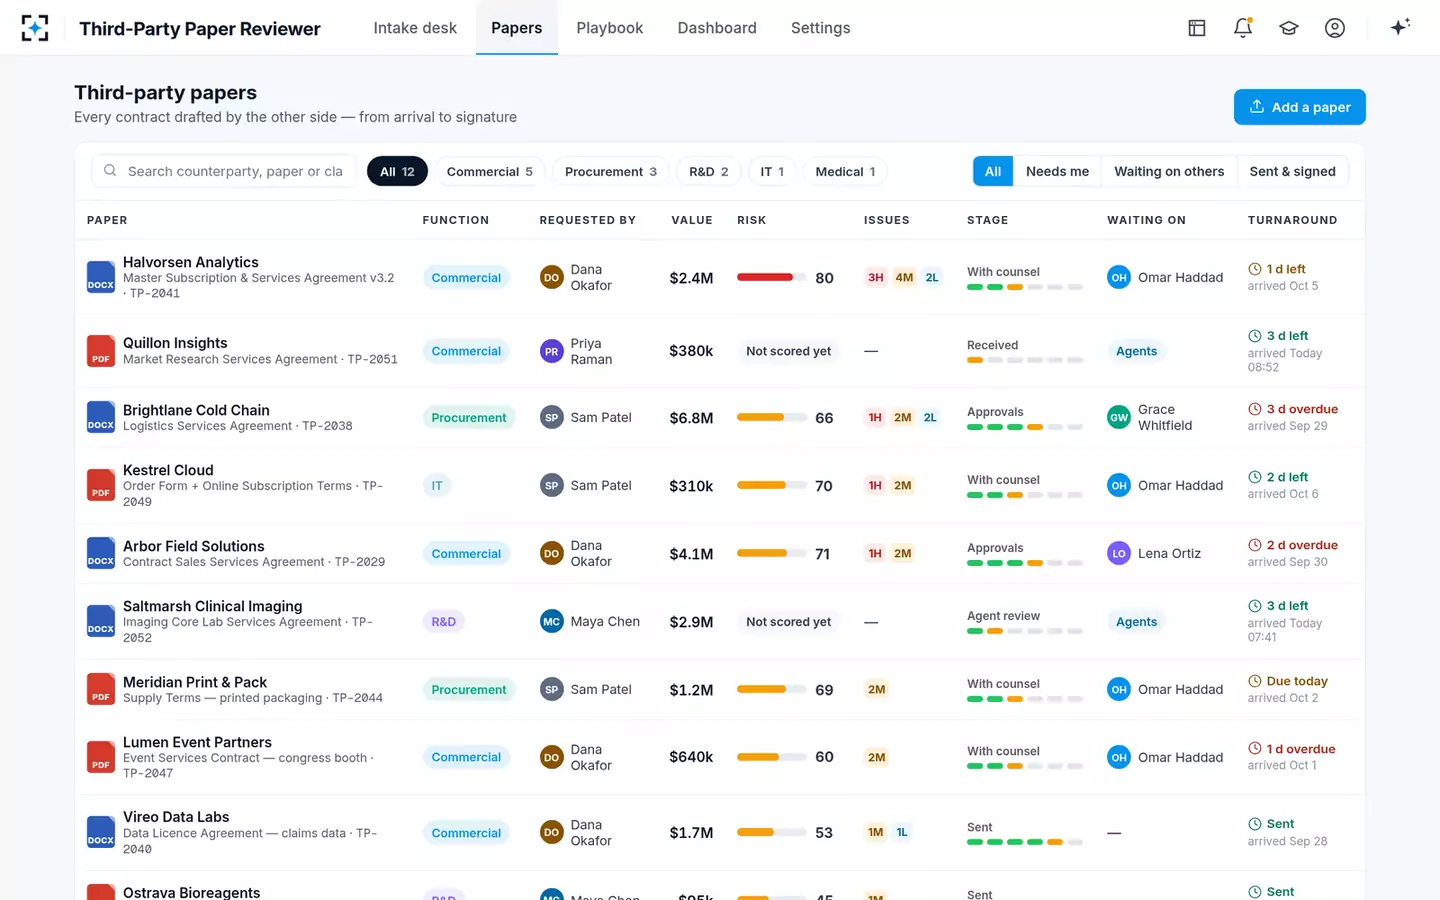Screen dimensions: 1440x900
Task: Filter papers by R&D 2 chip
Action: (709, 171)
